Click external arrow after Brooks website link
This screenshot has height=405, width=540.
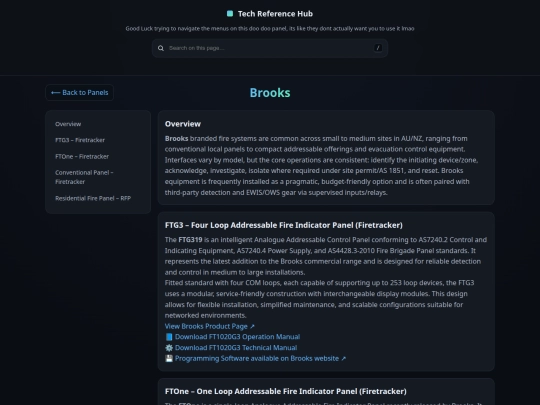pos(343,359)
